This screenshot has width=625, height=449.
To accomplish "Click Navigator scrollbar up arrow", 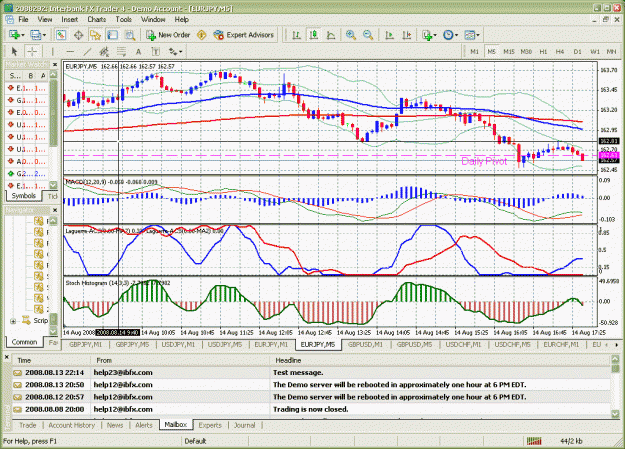I will 53,221.
